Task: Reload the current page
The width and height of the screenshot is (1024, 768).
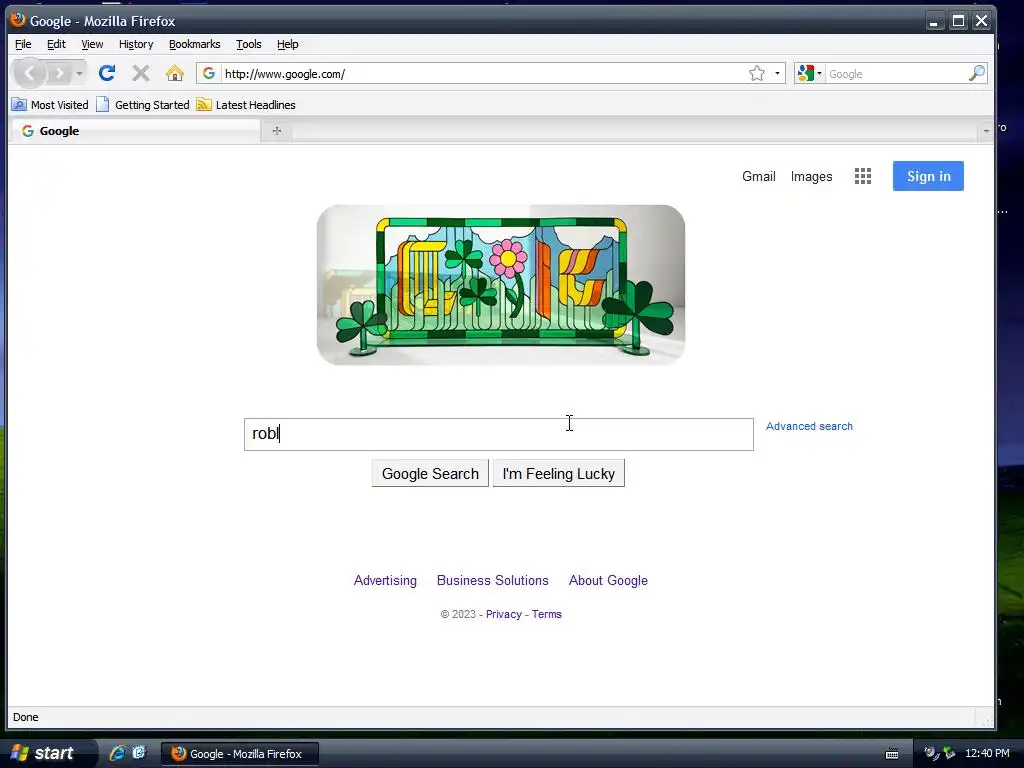Action: pos(107,73)
